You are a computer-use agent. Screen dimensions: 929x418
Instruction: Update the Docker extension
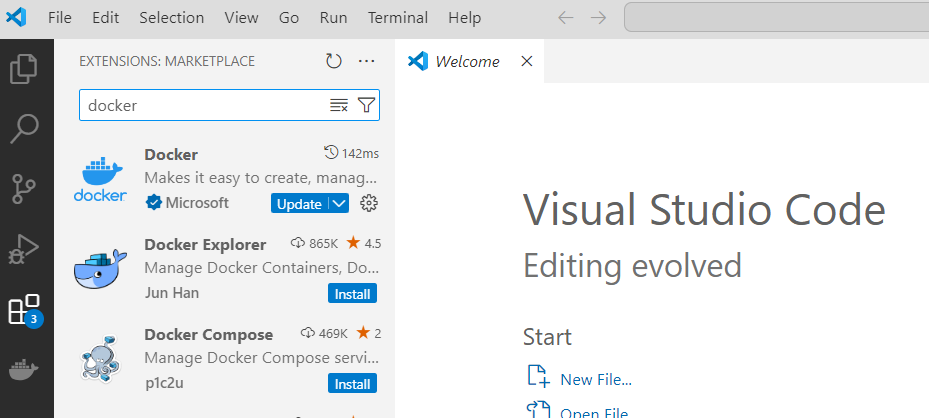[x=300, y=204]
